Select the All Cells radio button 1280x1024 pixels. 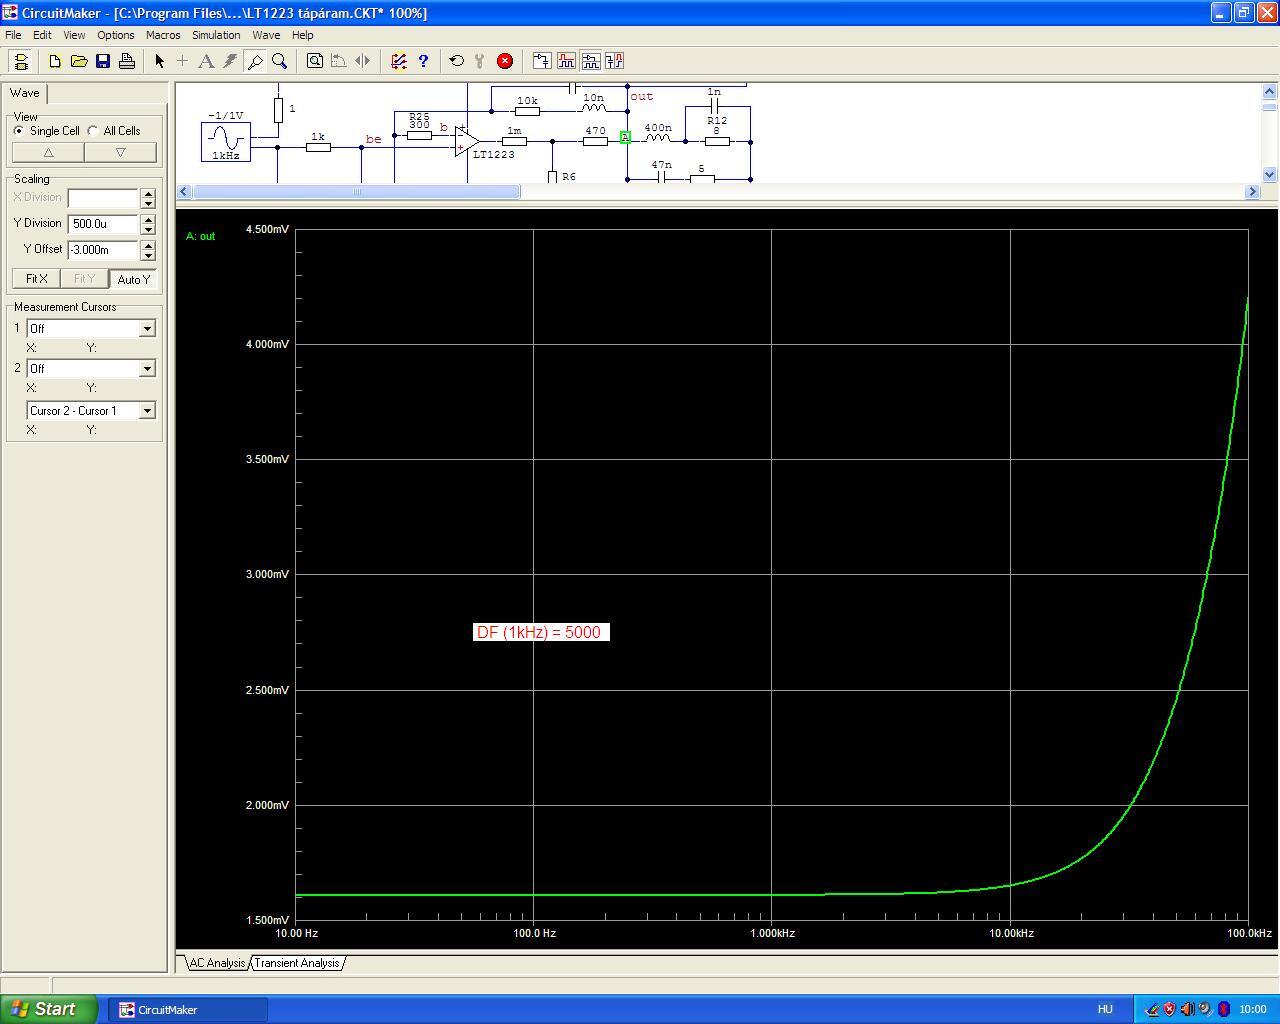[93, 131]
